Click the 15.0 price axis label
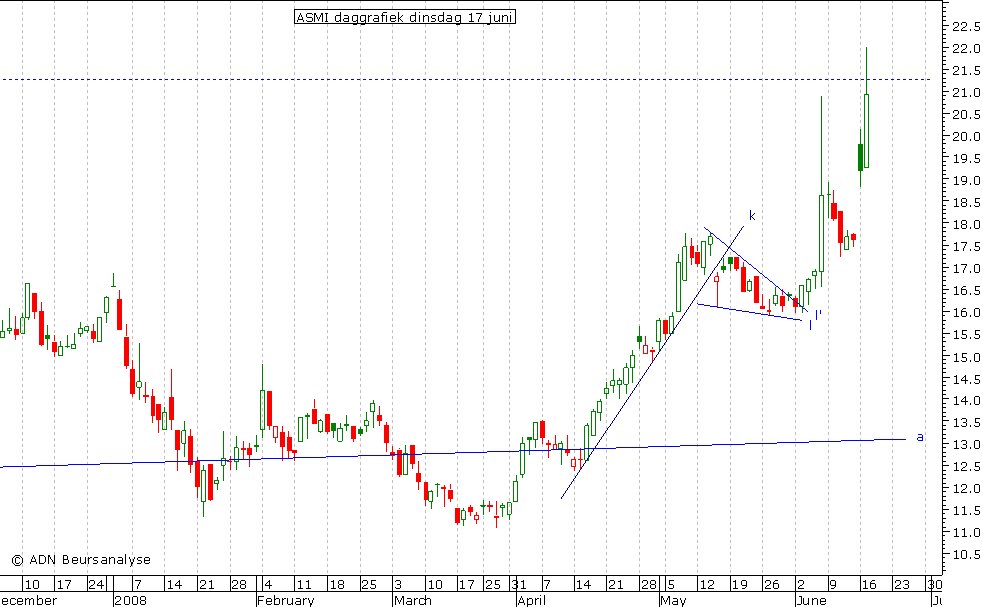 pos(966,357)
